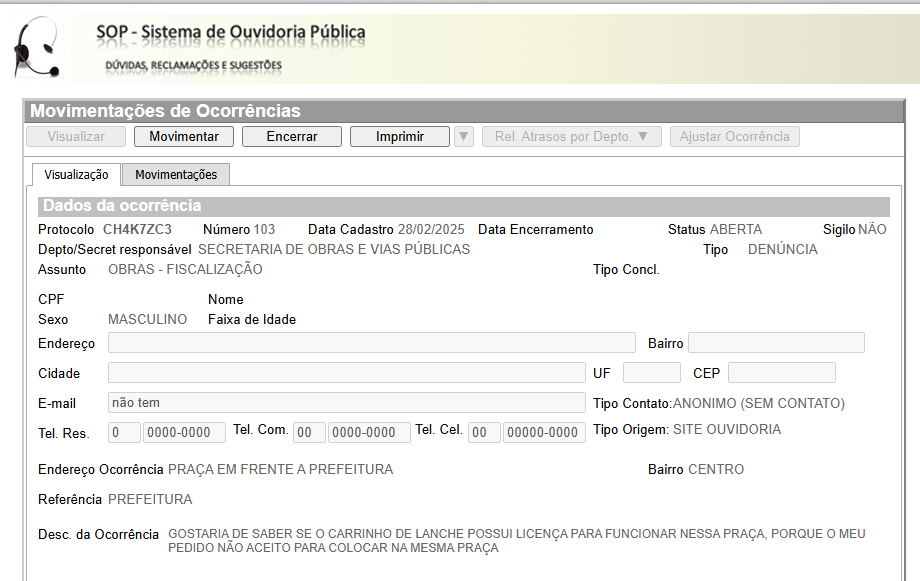Image resolution: width=920 pixels, height=581 pixels.
Task: Click the Tel. Com. area code field
Action: pyautogui.click(x=309, y=433)
